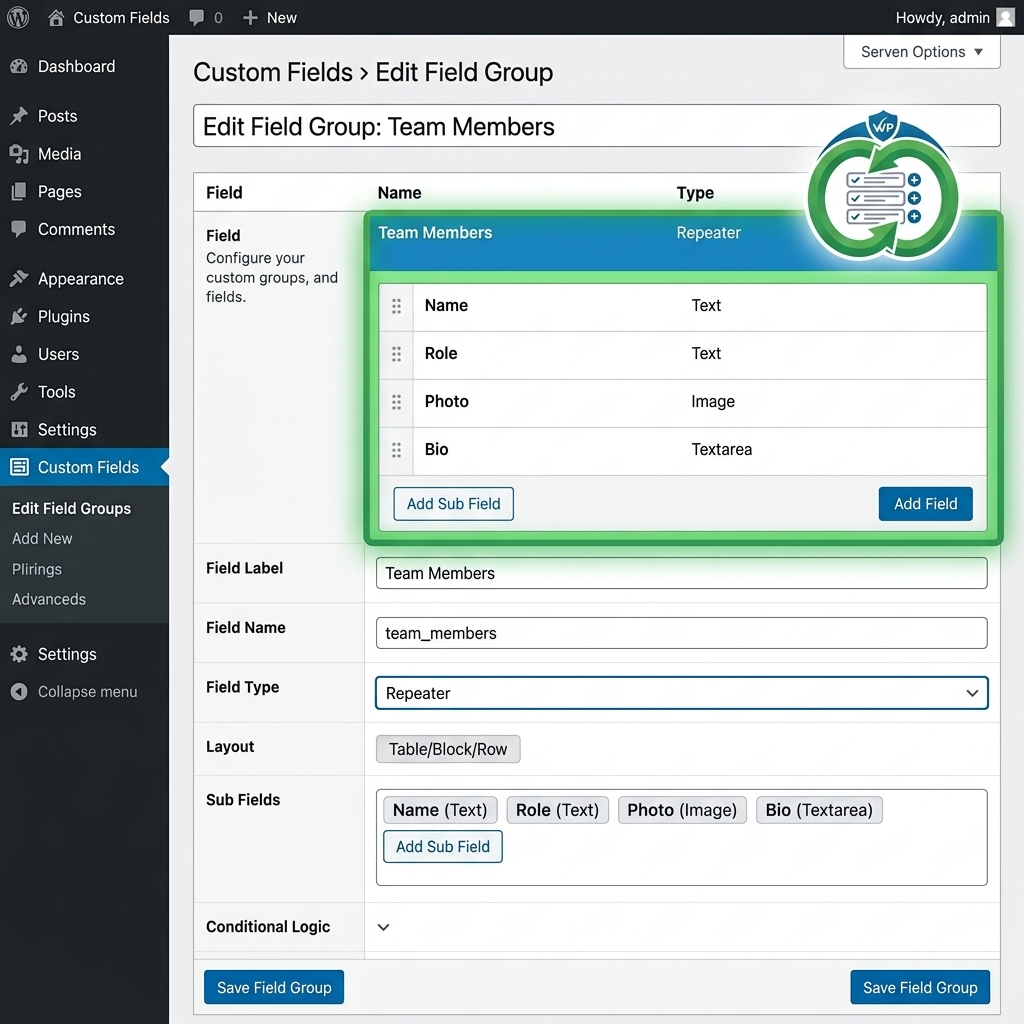Select Add New submenu item
1024x1024 pixels.
click(x=42, y=539)
